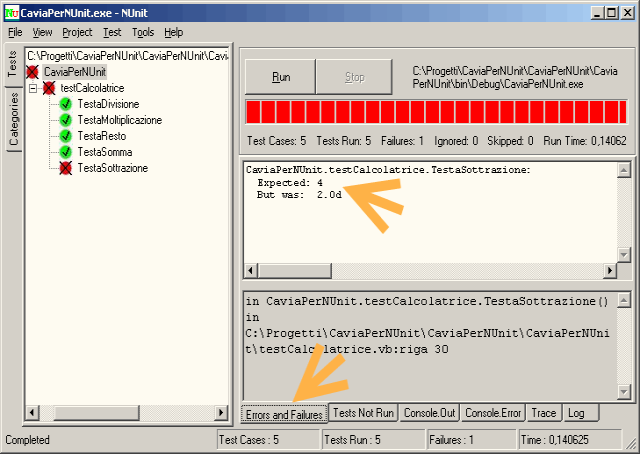This screenshot has width=640, height=454.
Task: Open the Help menu
Action: (173, 32)
